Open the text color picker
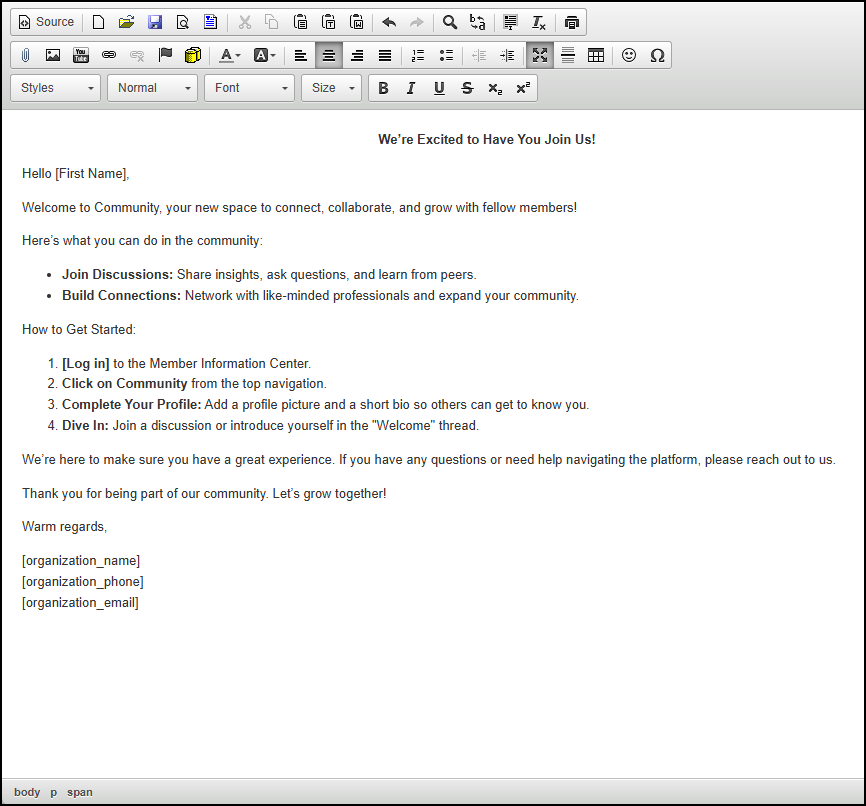This screenshot has width=866, height=806. pyautogui.click(x=230, y=55)
